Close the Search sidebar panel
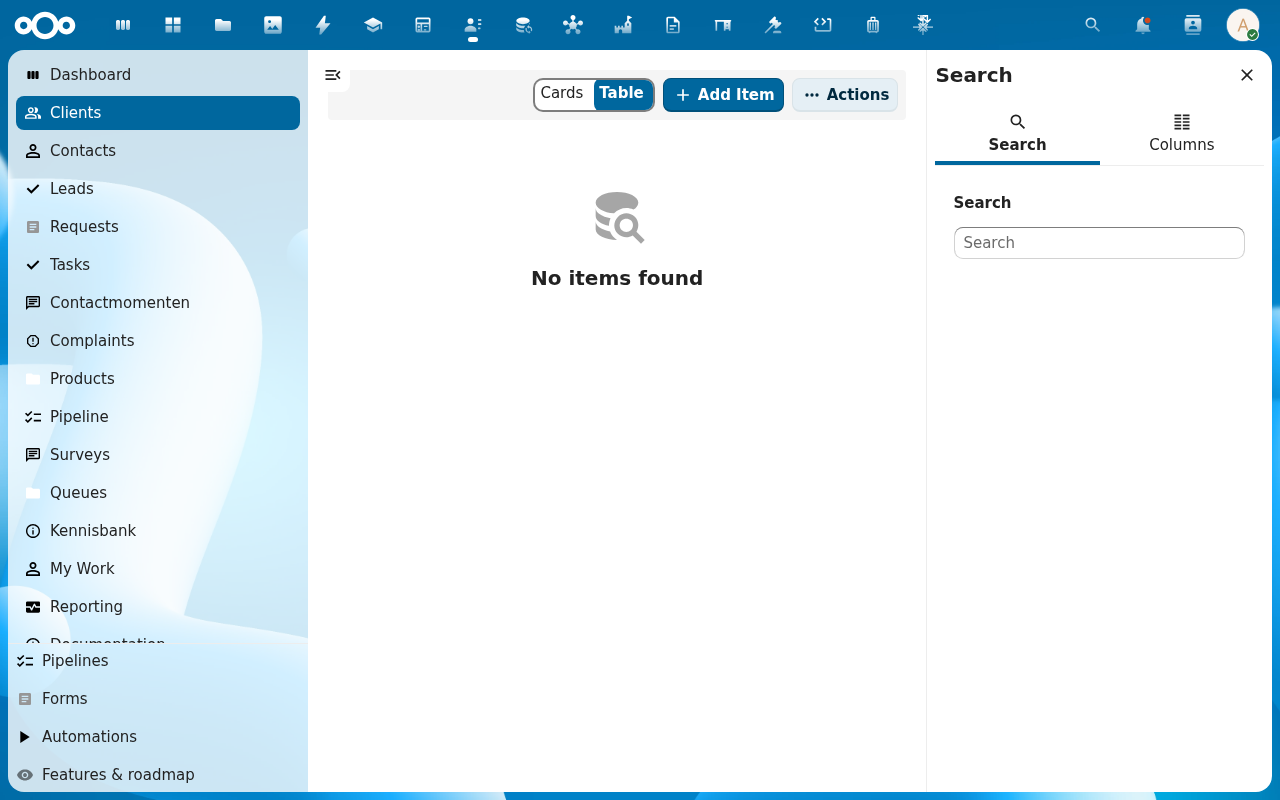Viewport: 1280px width, 800px height. point(1247,75)
